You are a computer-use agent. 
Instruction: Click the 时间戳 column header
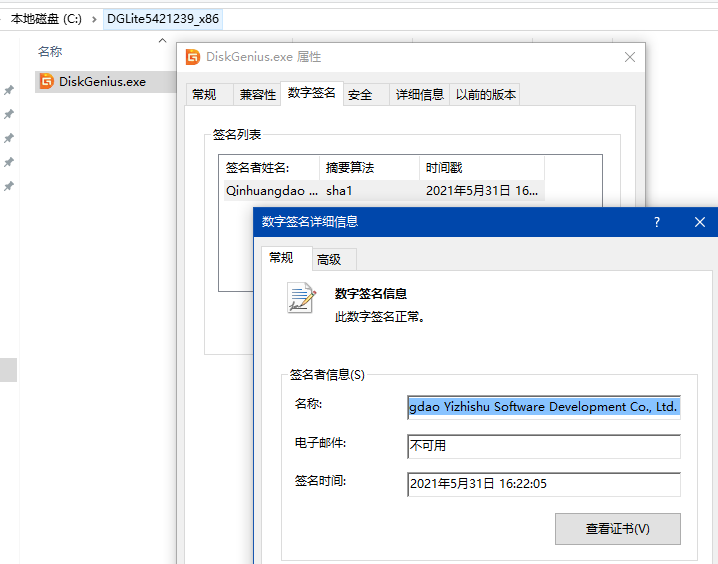coord(482,168)
